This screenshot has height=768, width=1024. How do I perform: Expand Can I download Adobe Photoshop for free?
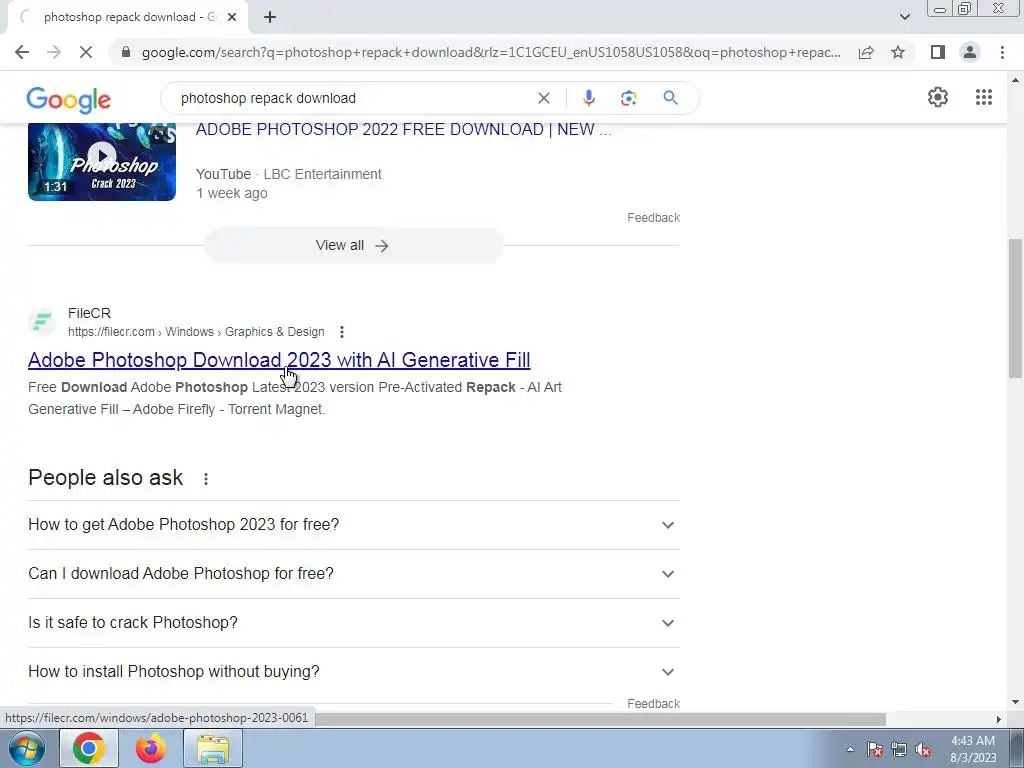click(x=353, y=574)
